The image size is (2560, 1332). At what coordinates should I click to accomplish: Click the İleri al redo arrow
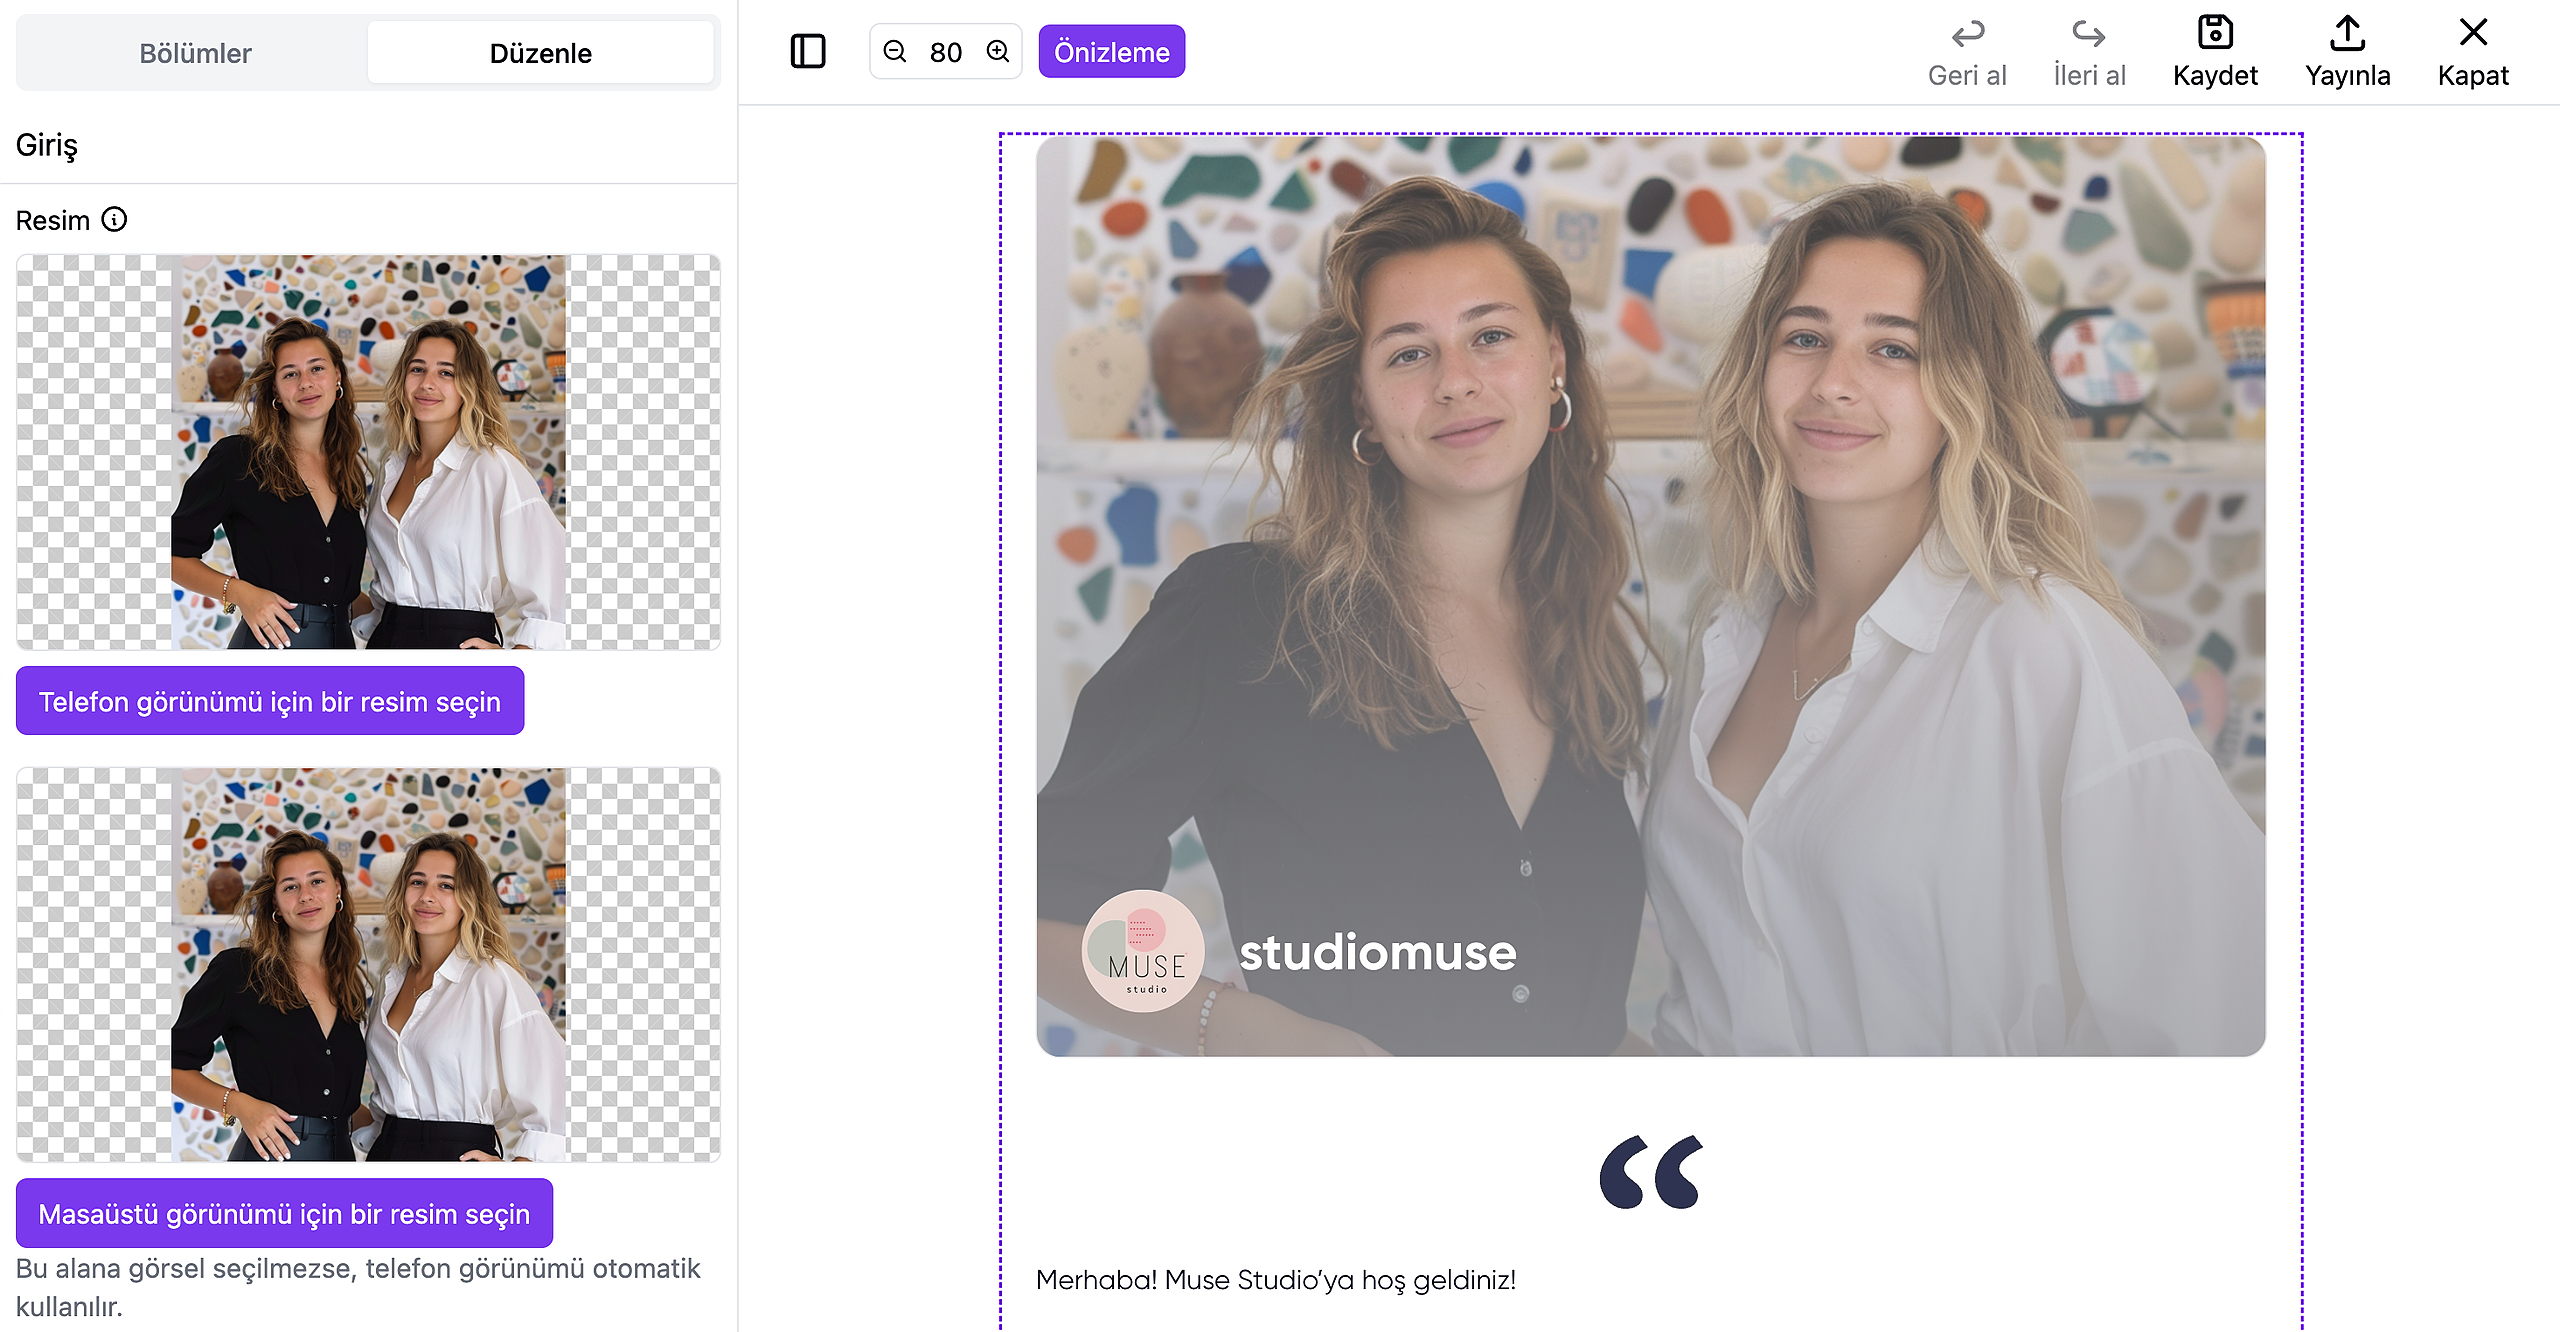[x=2088, y=35]
